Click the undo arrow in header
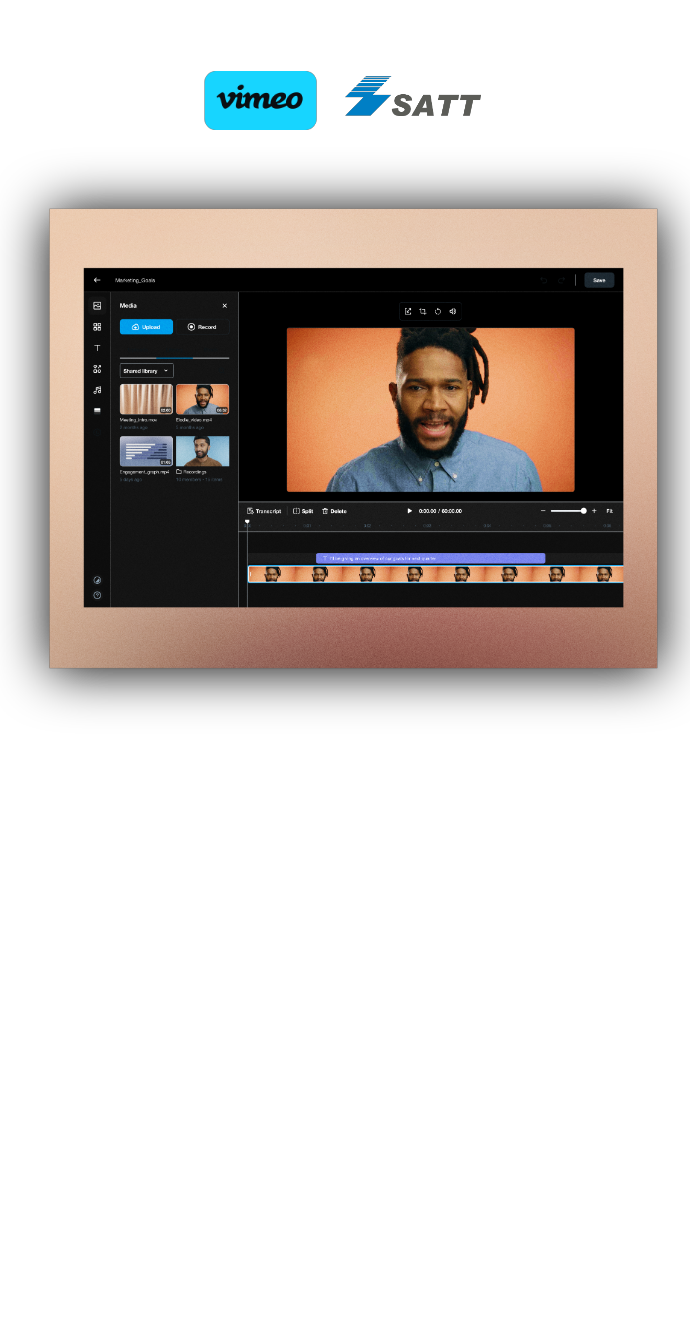The height and width of the screenshot is (1340, 690). 544,280
